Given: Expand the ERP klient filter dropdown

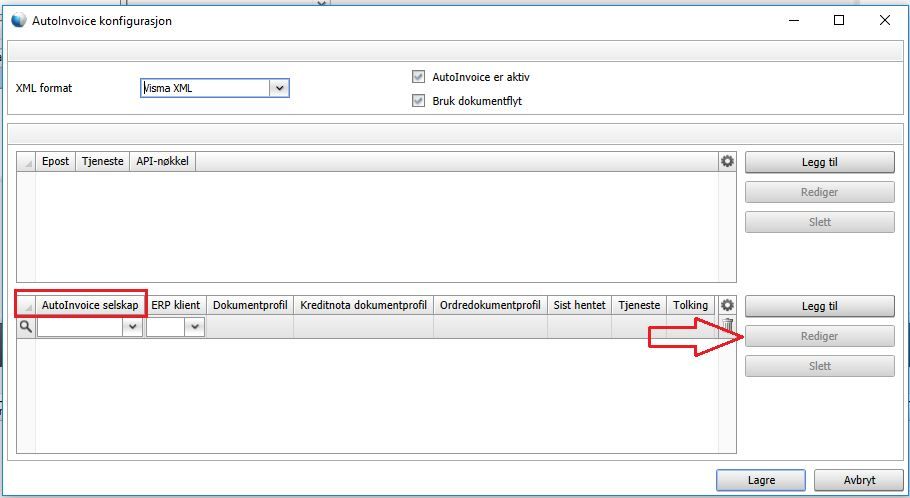Looking at the screenshot, I should click(x=194, y=327).
